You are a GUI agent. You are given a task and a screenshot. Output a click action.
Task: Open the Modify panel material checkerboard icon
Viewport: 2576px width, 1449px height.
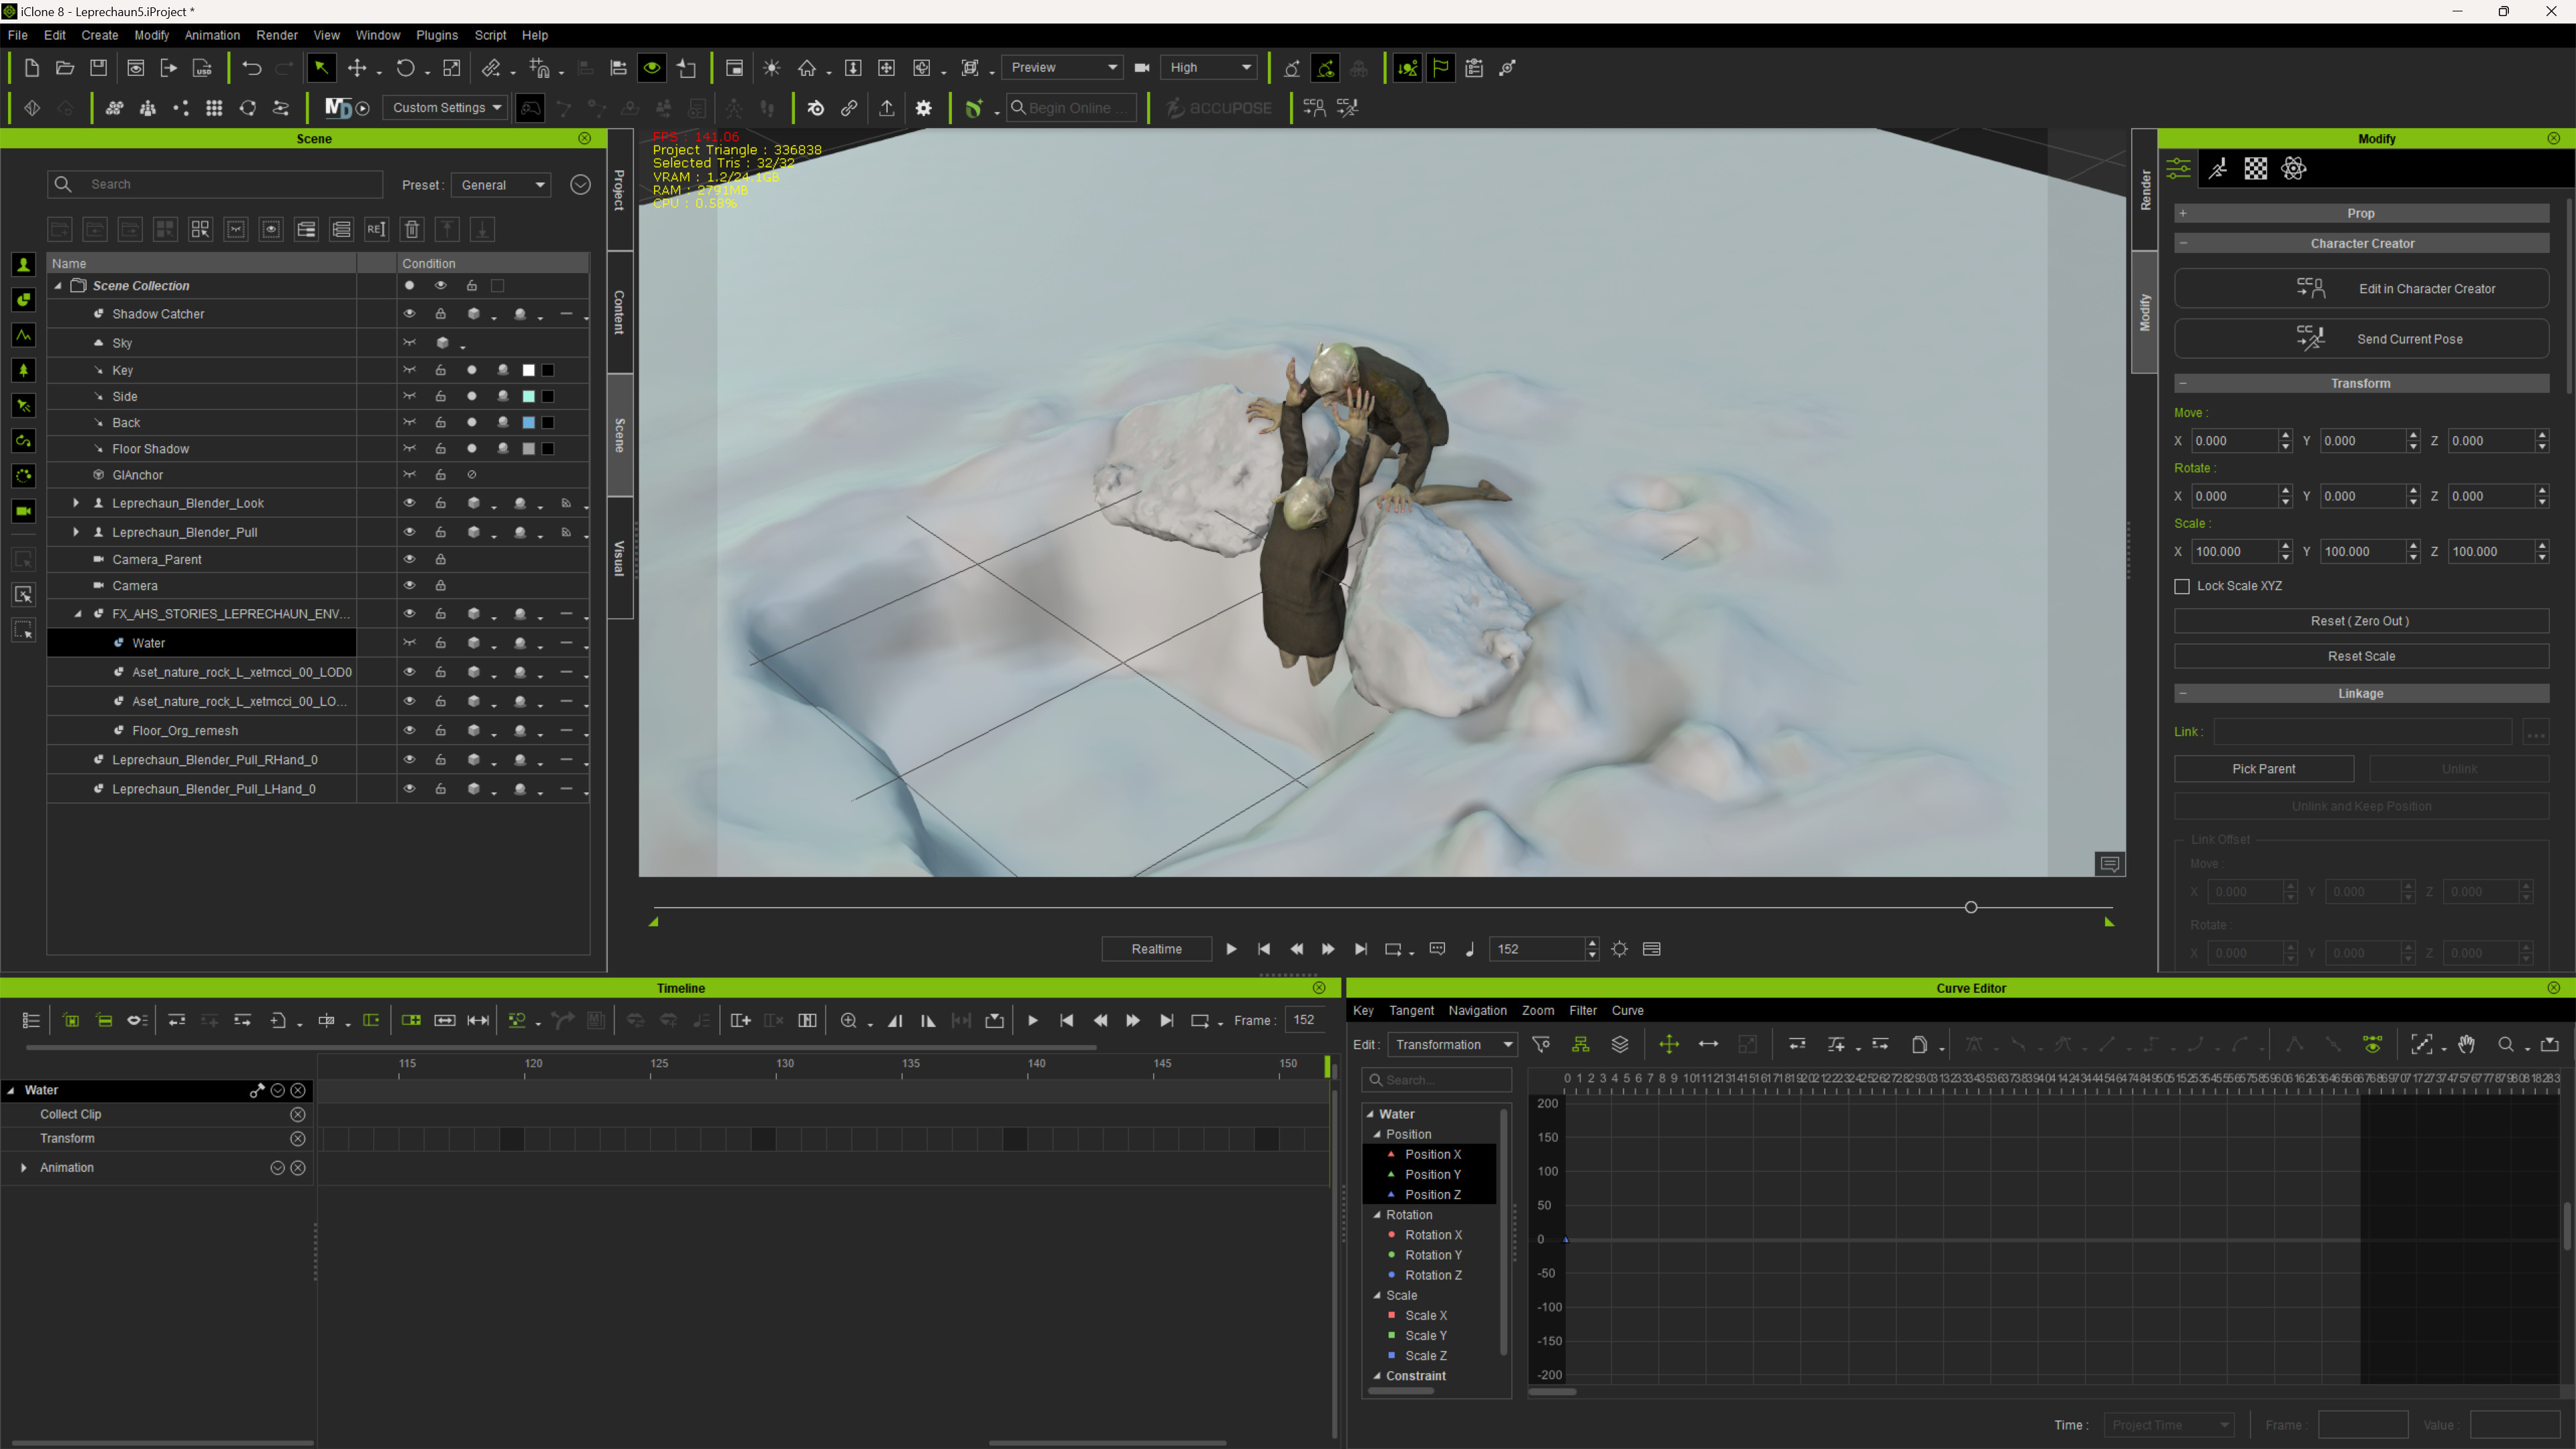tap(2256, 168)
